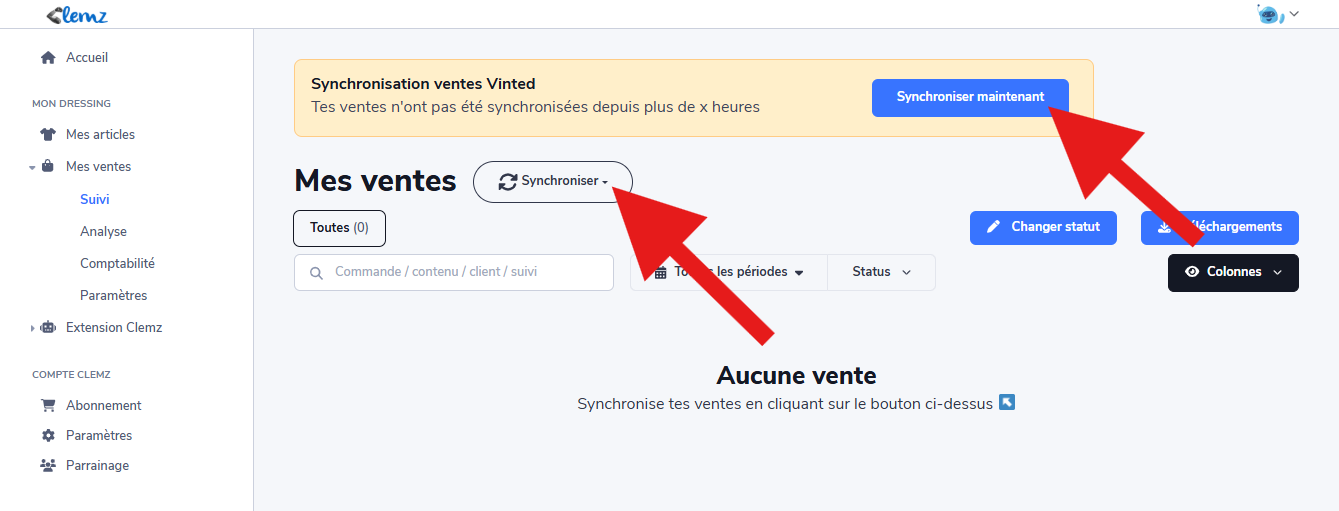Click the Paramètres gear icon under Compte Clemz

(x=48, y=436)
